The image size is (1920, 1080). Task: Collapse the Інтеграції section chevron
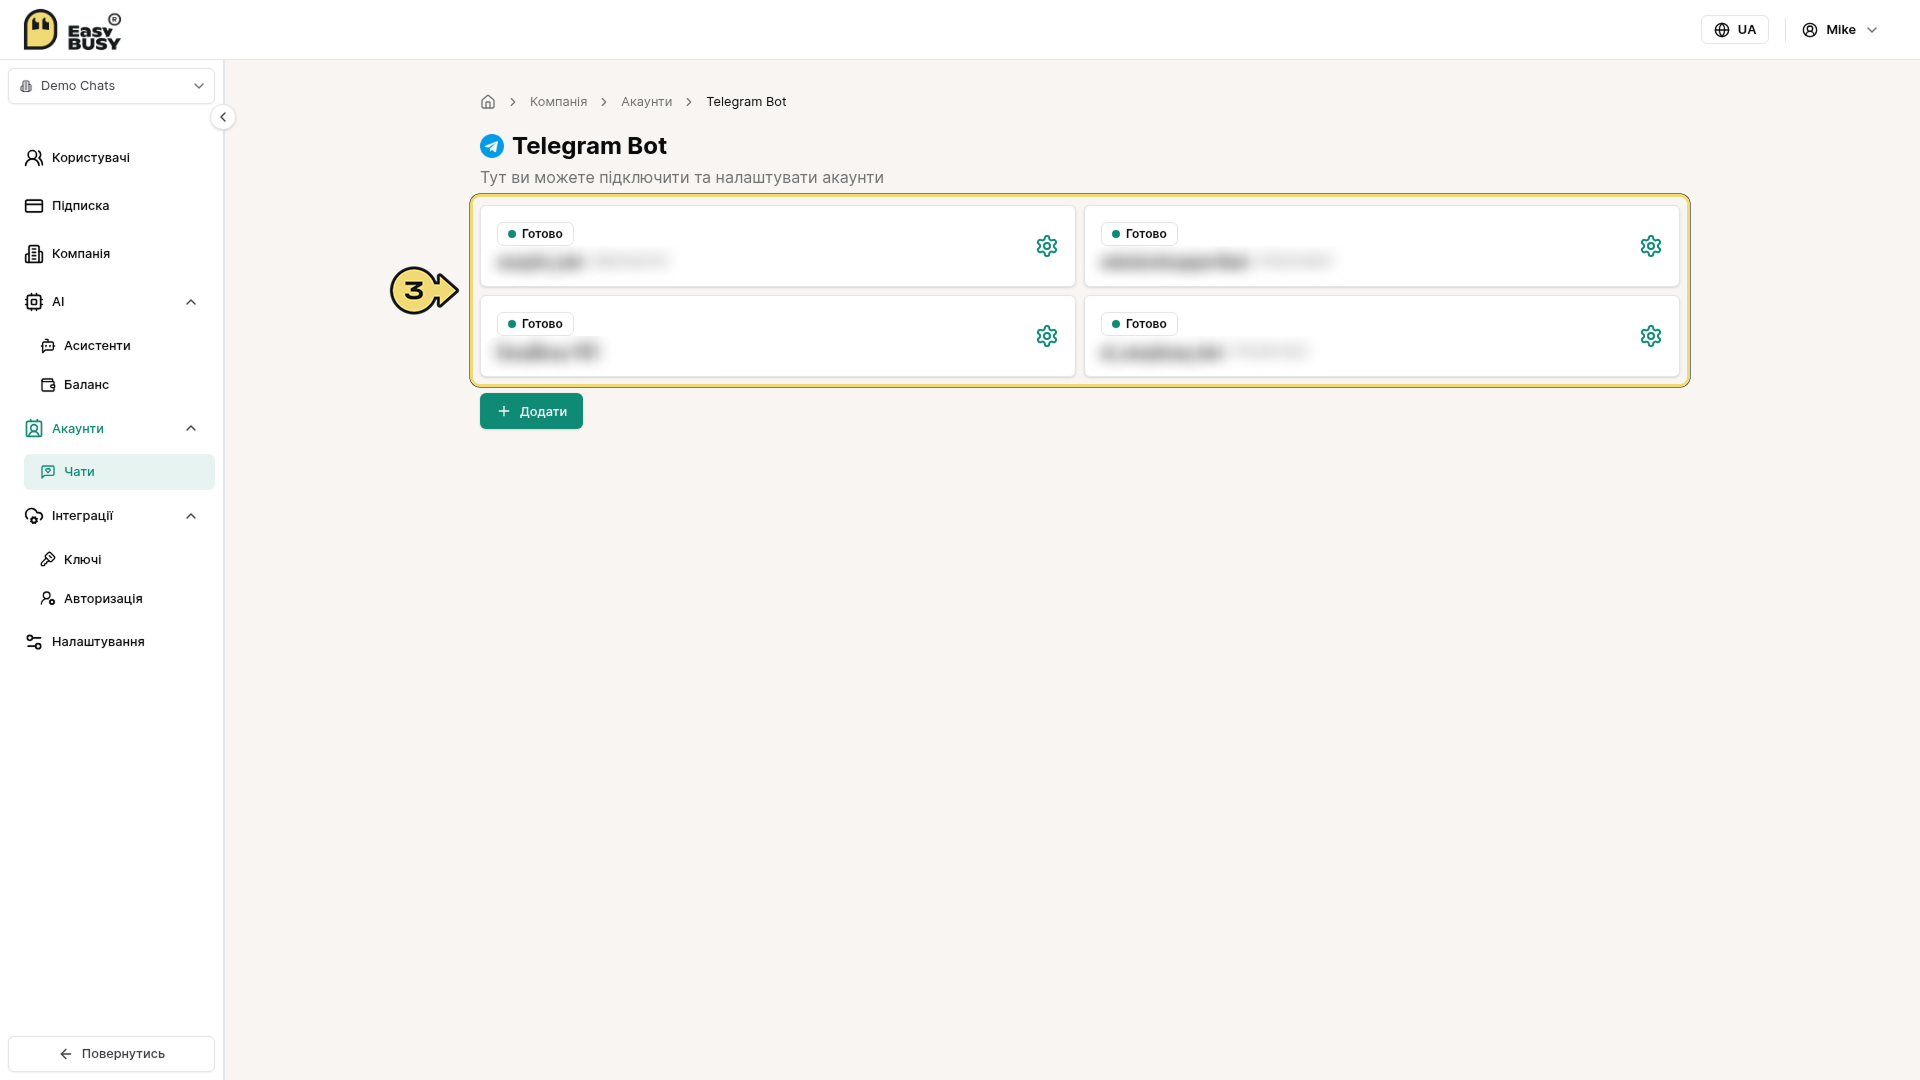(x=191, y=516)
